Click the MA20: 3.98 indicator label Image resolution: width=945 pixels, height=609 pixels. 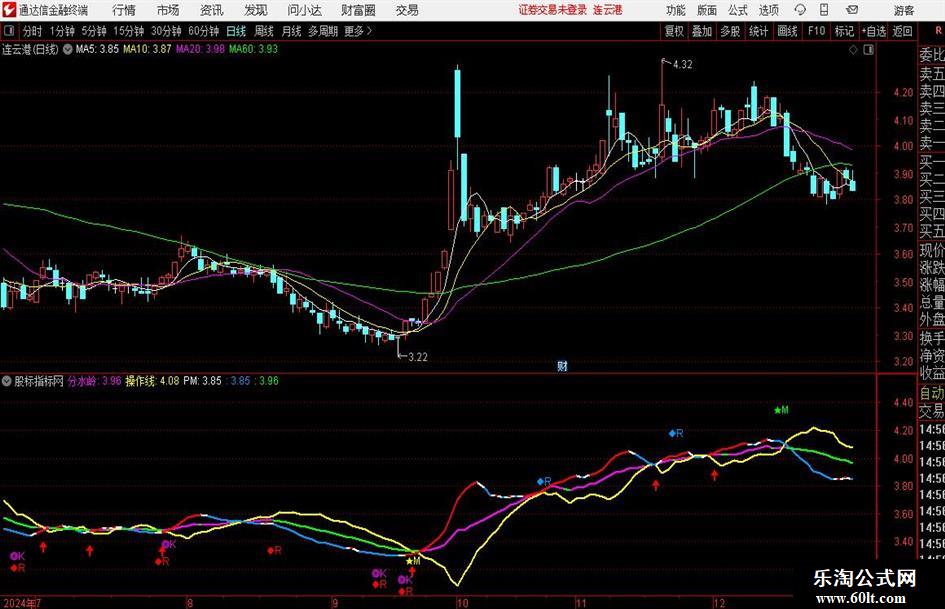200,49
